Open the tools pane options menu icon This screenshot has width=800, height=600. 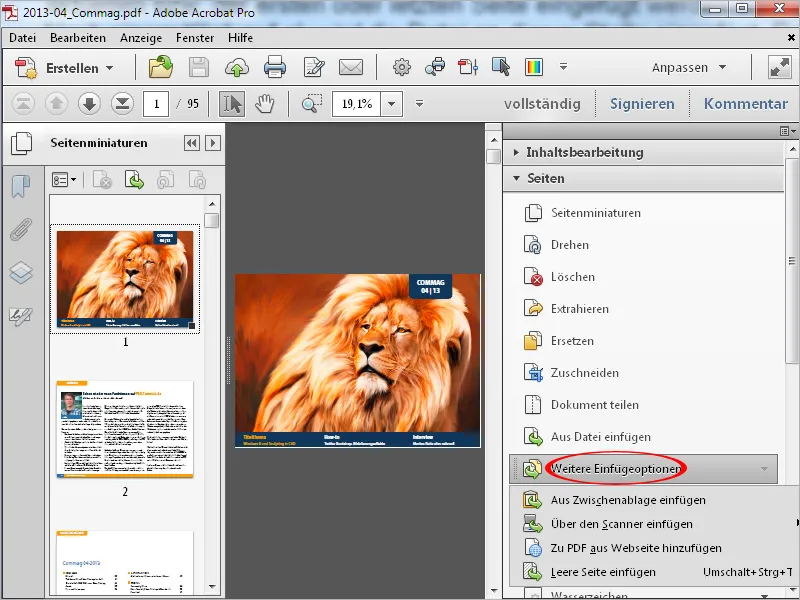pos(788,131)
